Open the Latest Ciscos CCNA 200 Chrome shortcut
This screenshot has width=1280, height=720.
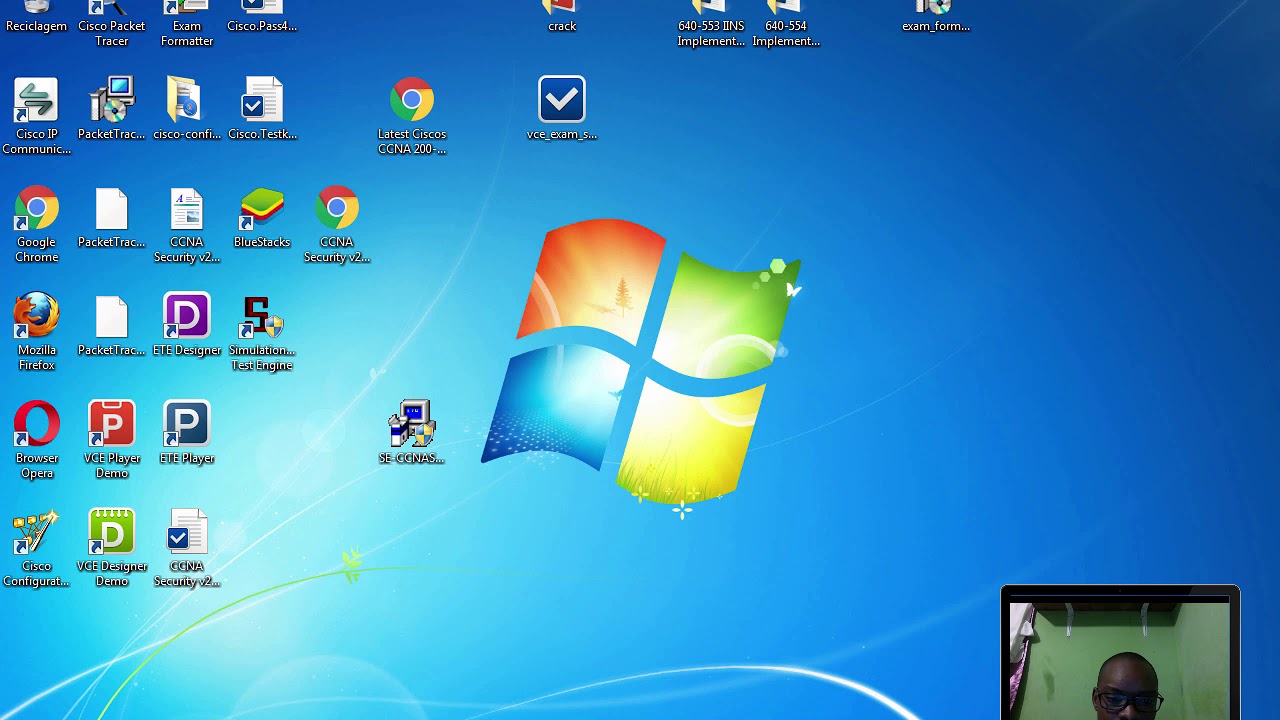click(412, 116)
